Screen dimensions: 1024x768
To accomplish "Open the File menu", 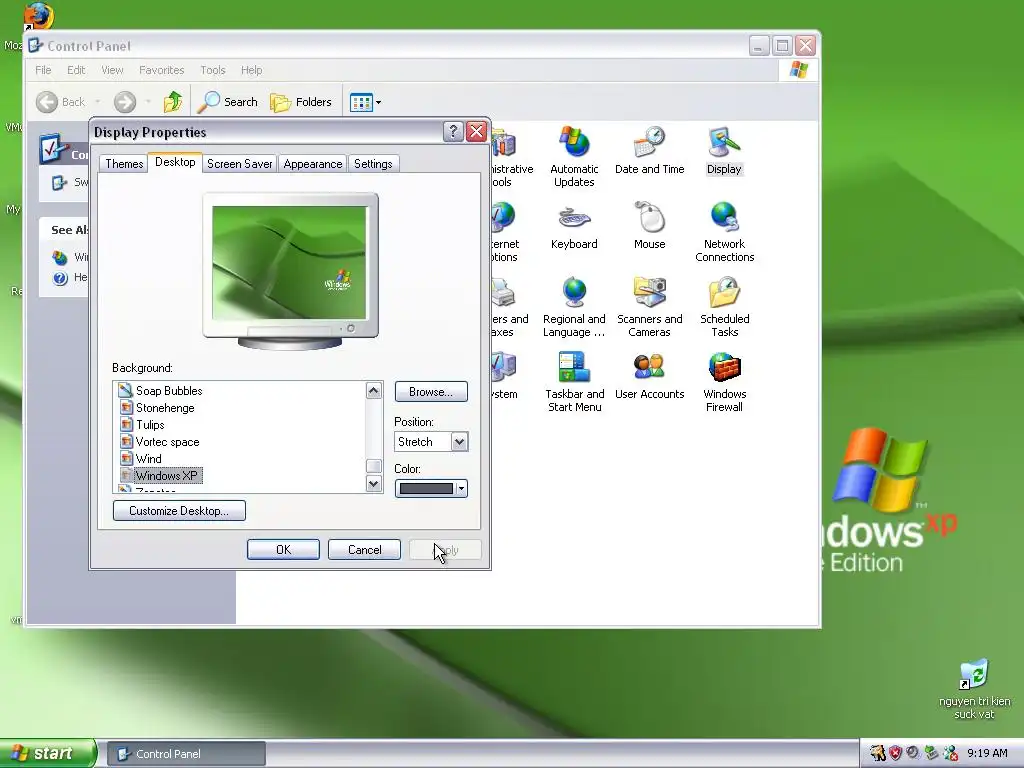I will click(x=43, y=70).
